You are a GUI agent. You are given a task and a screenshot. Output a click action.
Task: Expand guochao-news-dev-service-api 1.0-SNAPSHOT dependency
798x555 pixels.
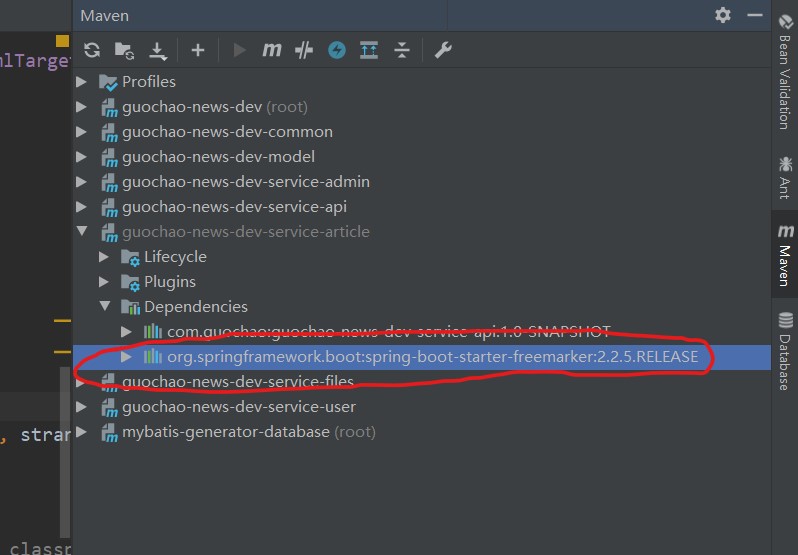126,332
